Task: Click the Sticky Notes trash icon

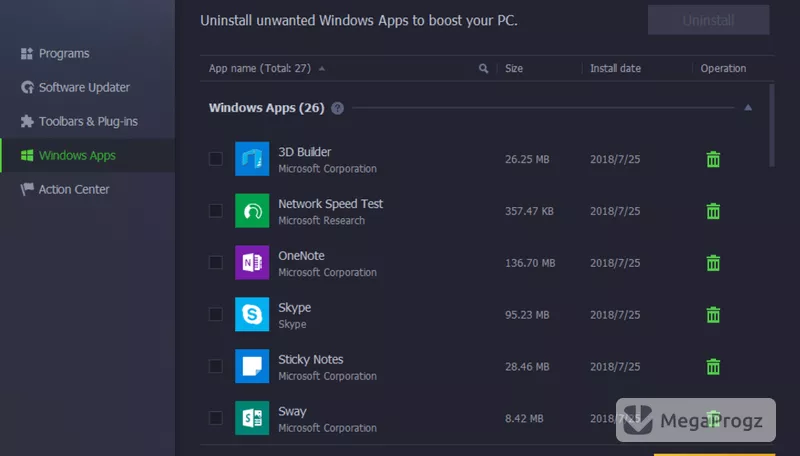Action: [x=713, y=366]
